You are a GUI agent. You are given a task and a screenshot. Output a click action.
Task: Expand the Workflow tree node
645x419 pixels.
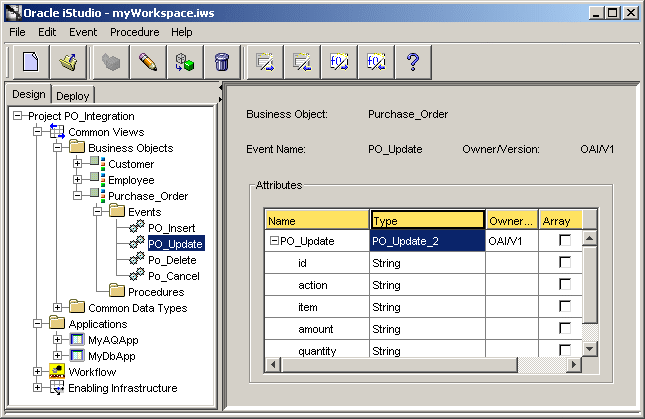[x=37, y=372]
